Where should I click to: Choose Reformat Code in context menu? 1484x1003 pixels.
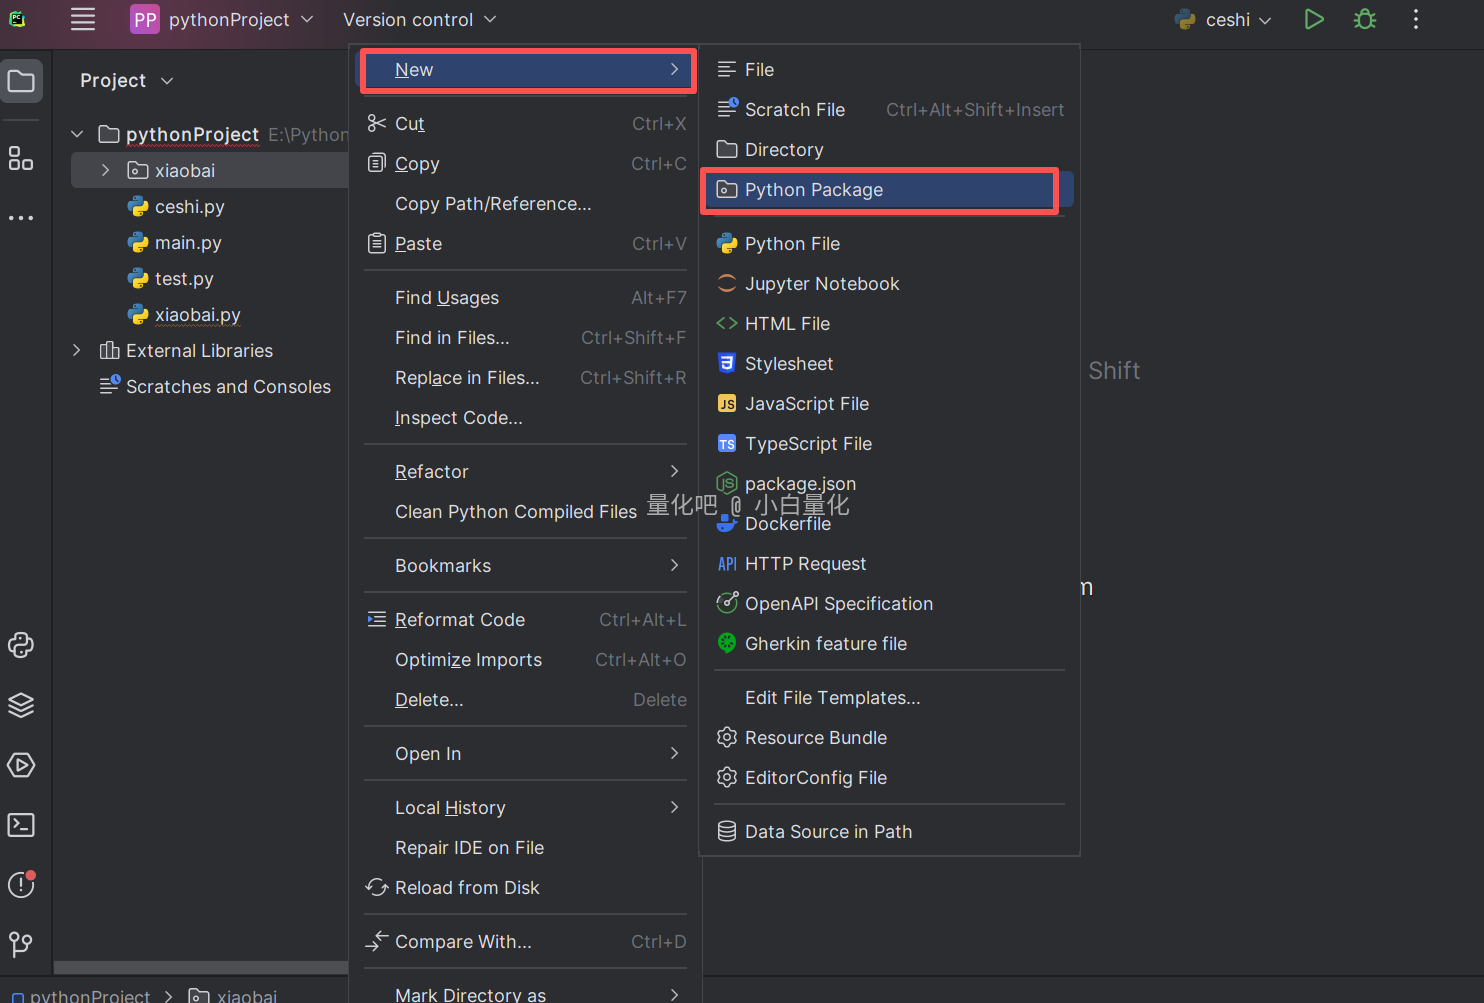pyautogui.click(x=460, y=620)
